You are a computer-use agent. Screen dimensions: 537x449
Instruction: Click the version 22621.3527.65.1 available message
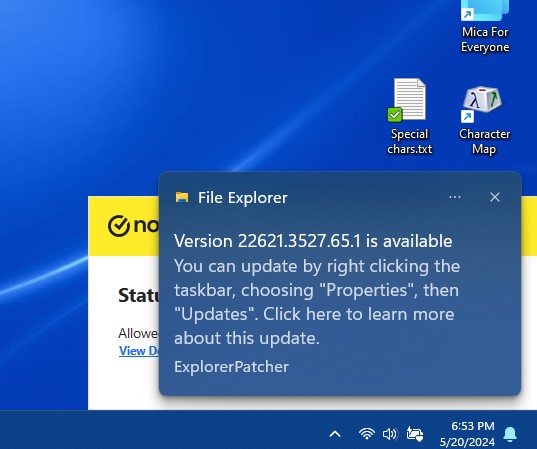point(313,241)
